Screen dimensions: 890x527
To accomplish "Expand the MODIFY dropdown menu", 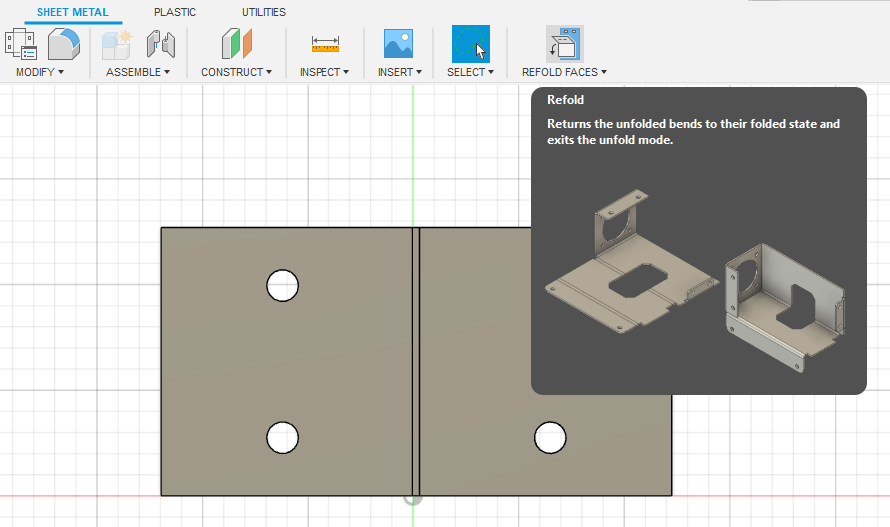I will 40,72.
